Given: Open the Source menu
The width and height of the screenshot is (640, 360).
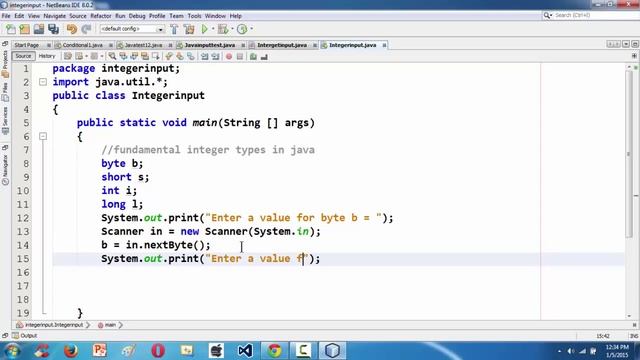Looking at the screenshot, I should coord(78,16).
